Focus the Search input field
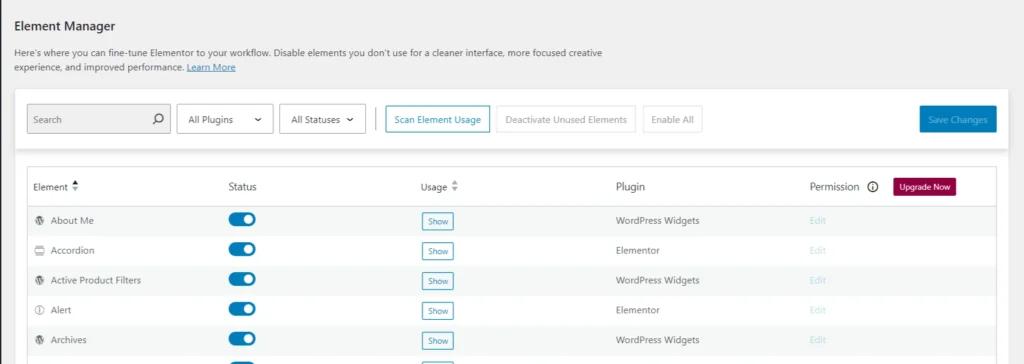This screenshot has width=1024, height=364. click(x=99, y=120)
